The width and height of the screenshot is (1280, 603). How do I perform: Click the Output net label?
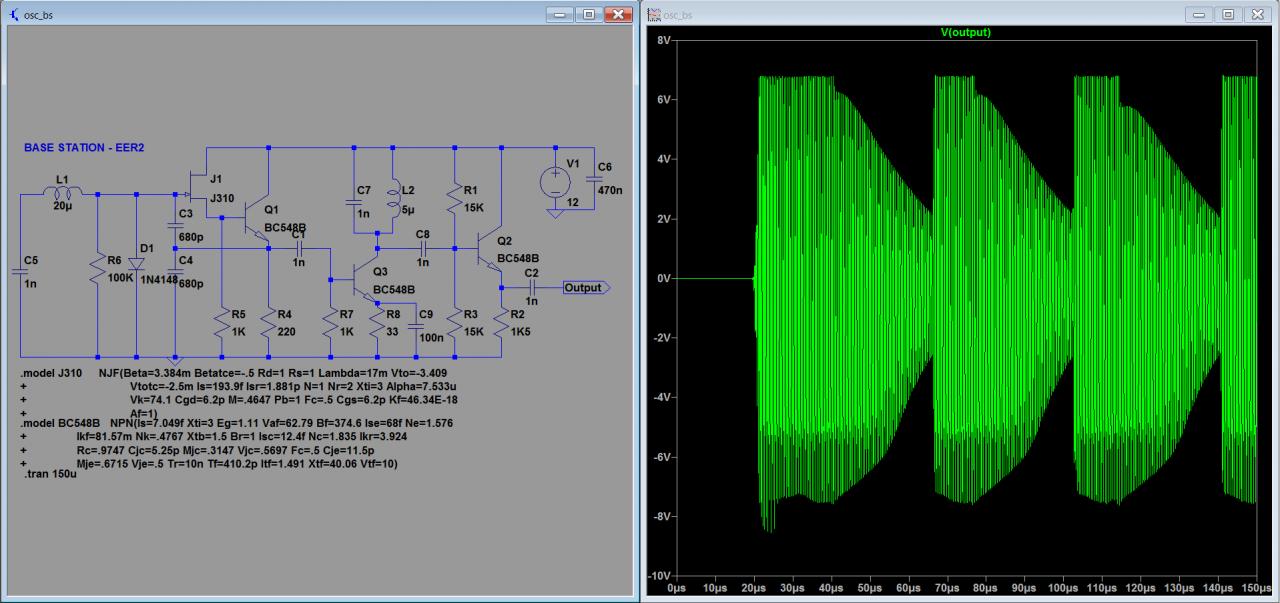[584, 288]
